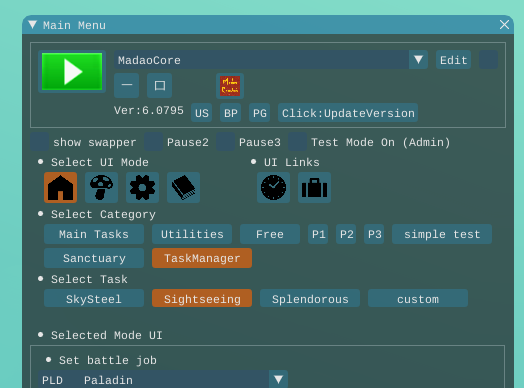Image resolution: width=524 pixels, height=388 pixels.
Task: Enable the Pause2 checkbox
Action: coord(154,142)
